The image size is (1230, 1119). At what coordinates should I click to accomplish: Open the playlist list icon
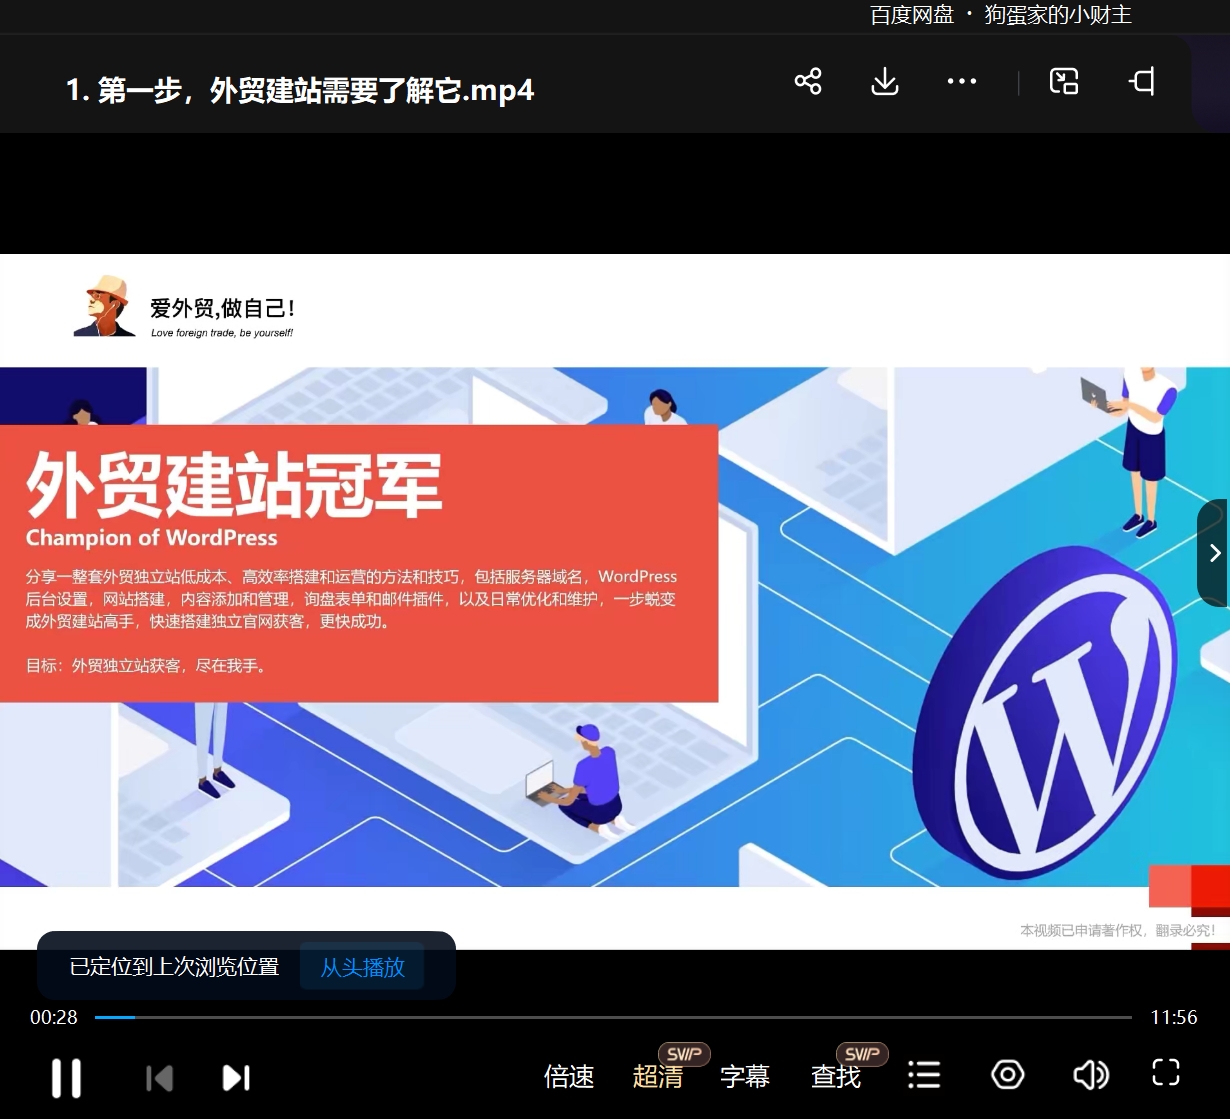point(924,1076)
